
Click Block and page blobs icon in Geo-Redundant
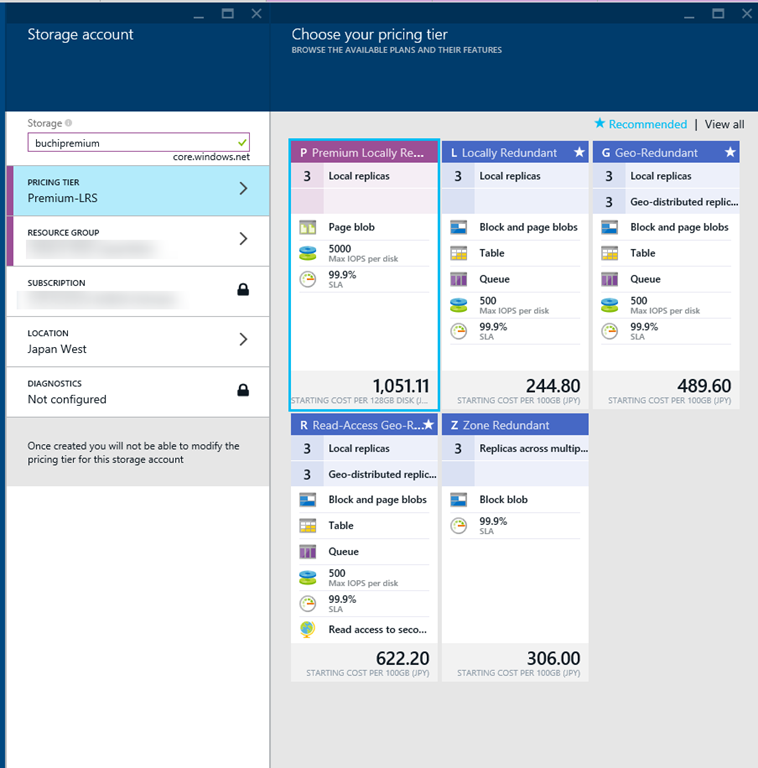pos(609,227)
